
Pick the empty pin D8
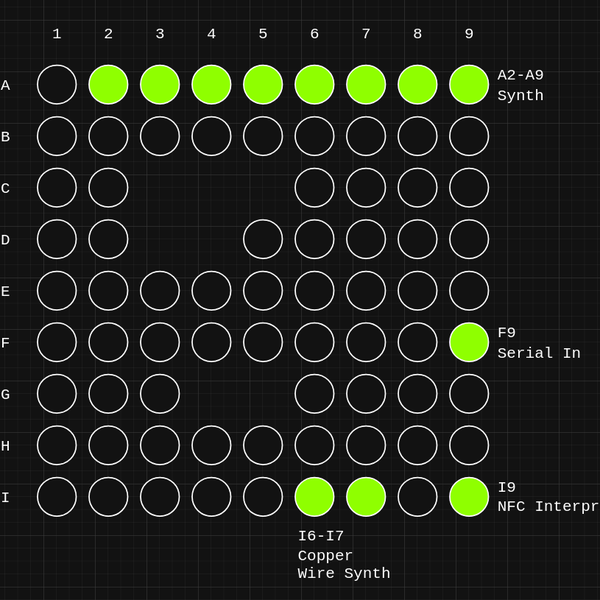coord(417,239)
